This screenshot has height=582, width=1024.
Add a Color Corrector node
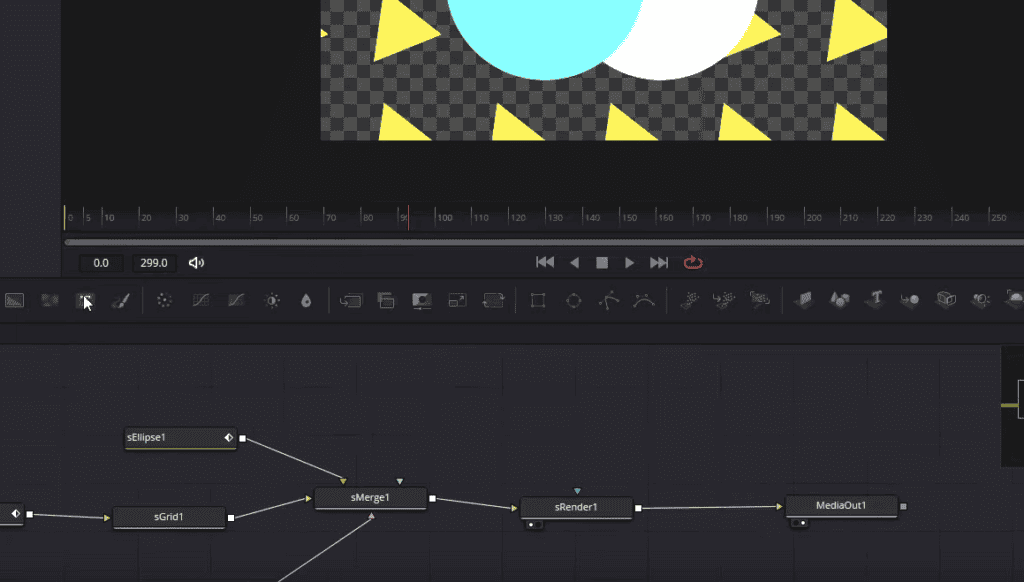pyautogui.click(x=164, y=300)
